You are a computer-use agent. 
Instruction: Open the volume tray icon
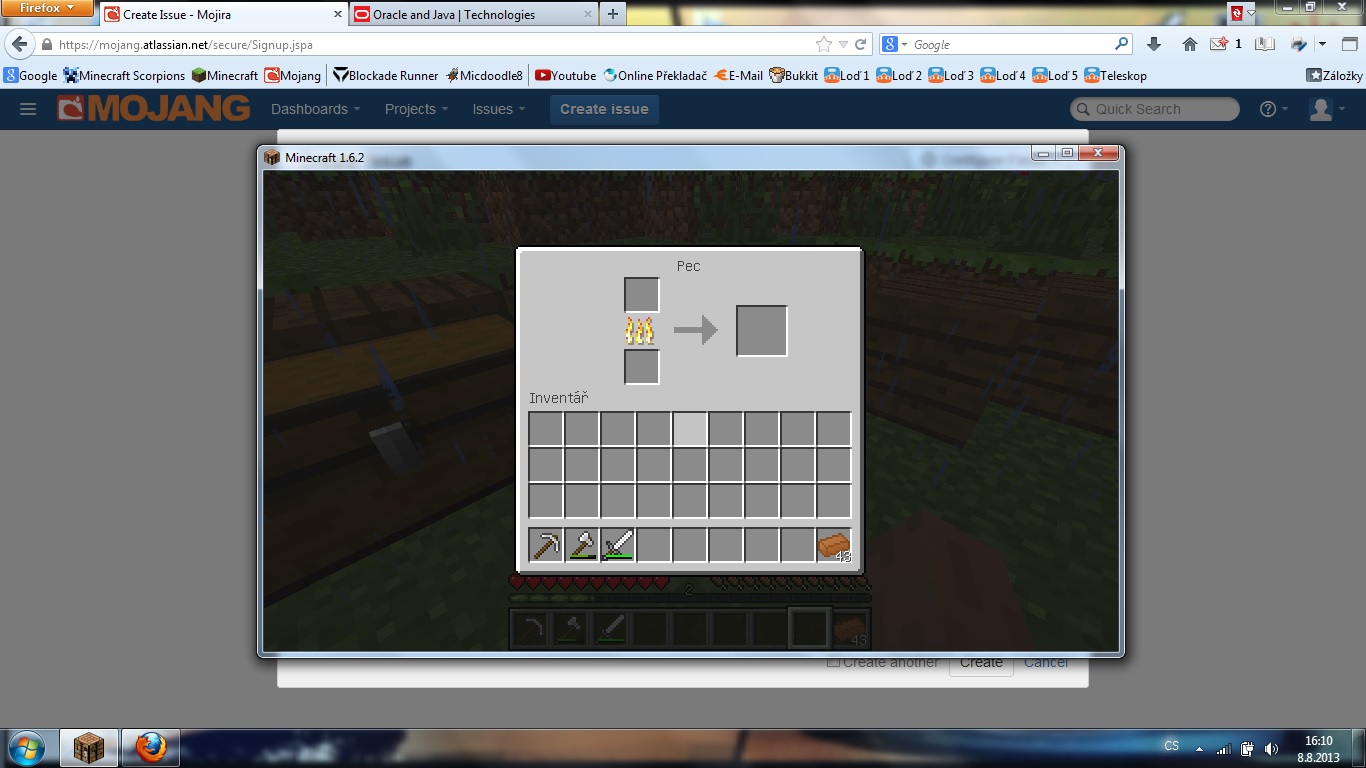pyautogui.click(x=1271, y=748)
